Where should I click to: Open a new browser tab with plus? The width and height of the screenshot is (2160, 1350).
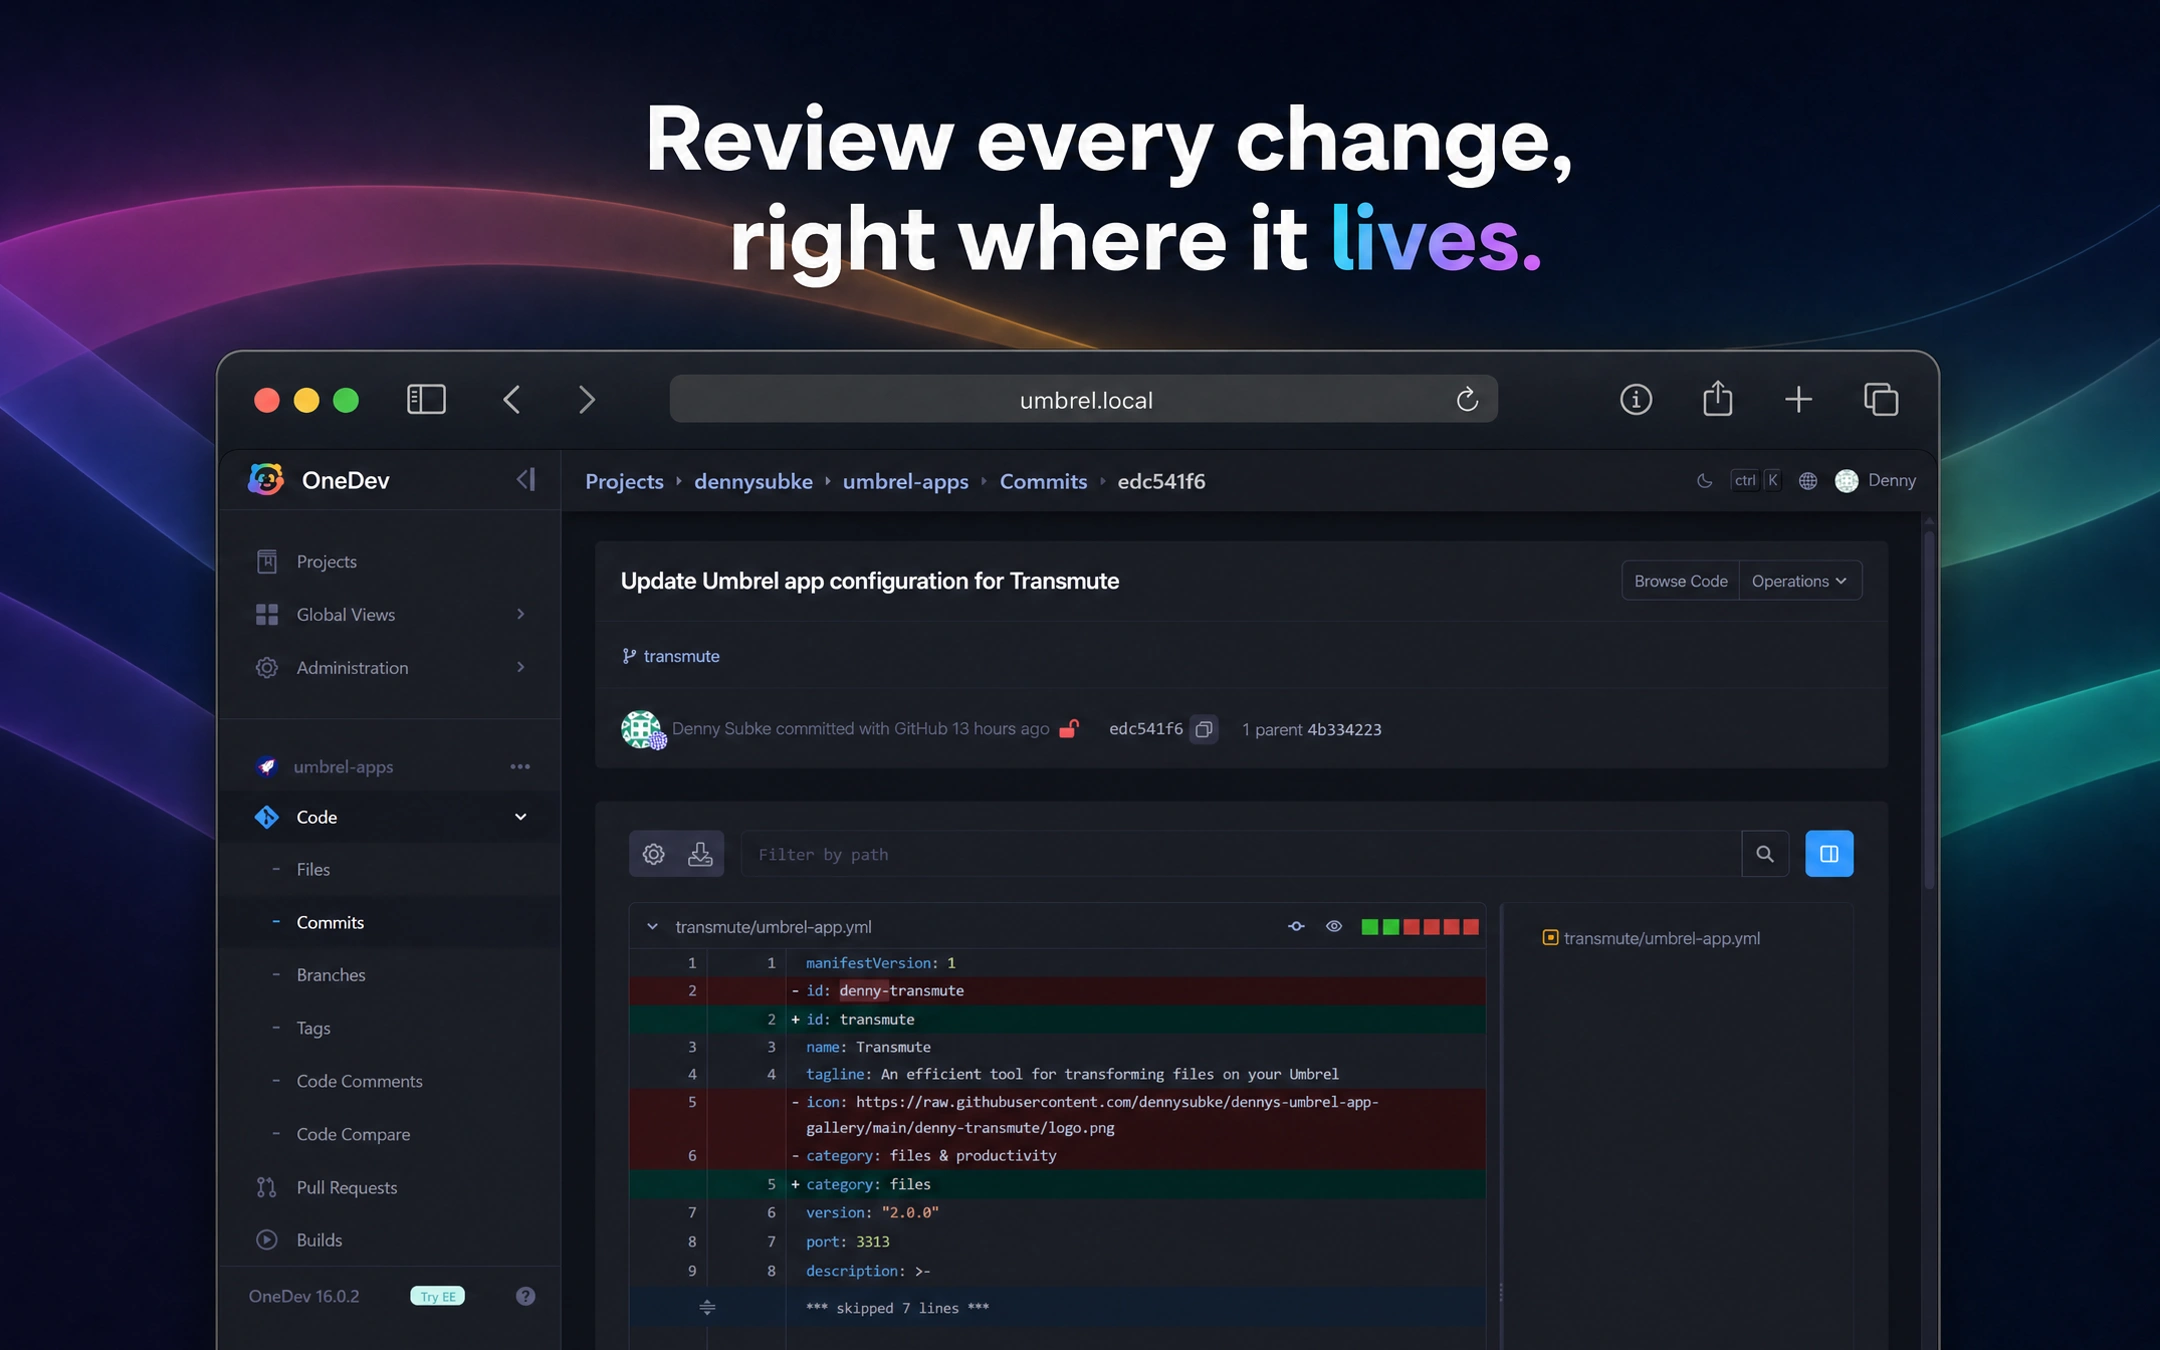click(x=1798, y=400)
